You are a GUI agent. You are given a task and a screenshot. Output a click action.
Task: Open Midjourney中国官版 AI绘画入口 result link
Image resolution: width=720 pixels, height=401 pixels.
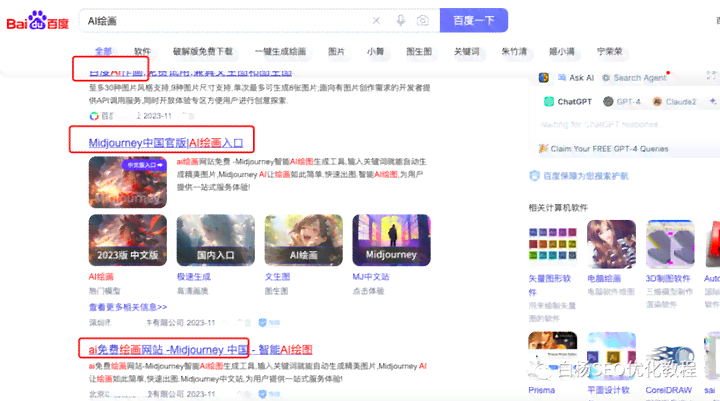tap(166, 143)
